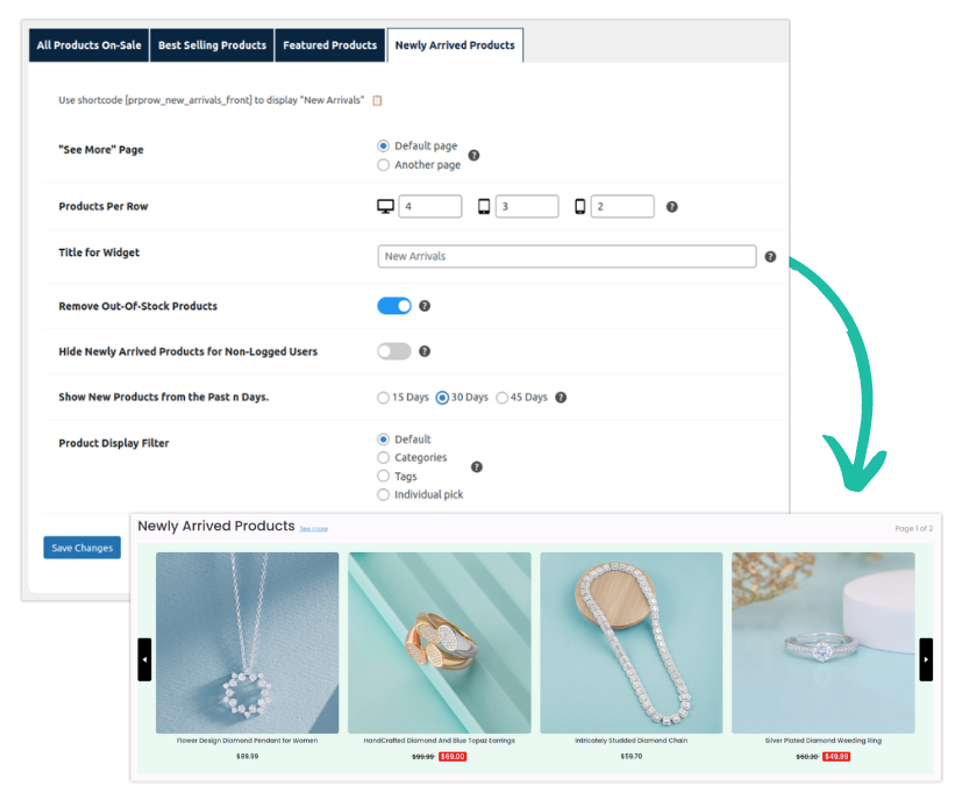
Task: Open the Product Display Filter help icon
Action: 477,465
